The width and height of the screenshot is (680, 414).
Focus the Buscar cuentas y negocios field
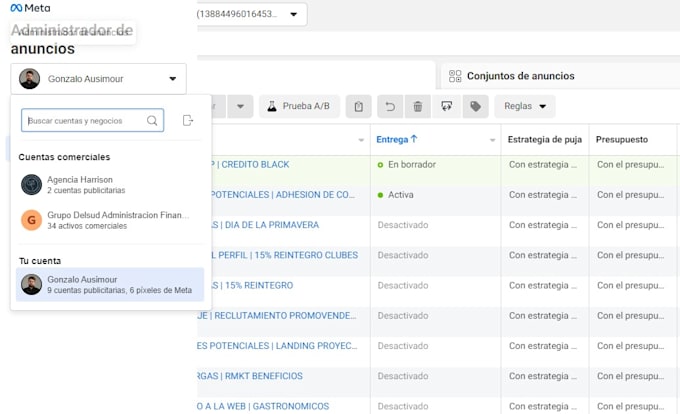point(92,121)
